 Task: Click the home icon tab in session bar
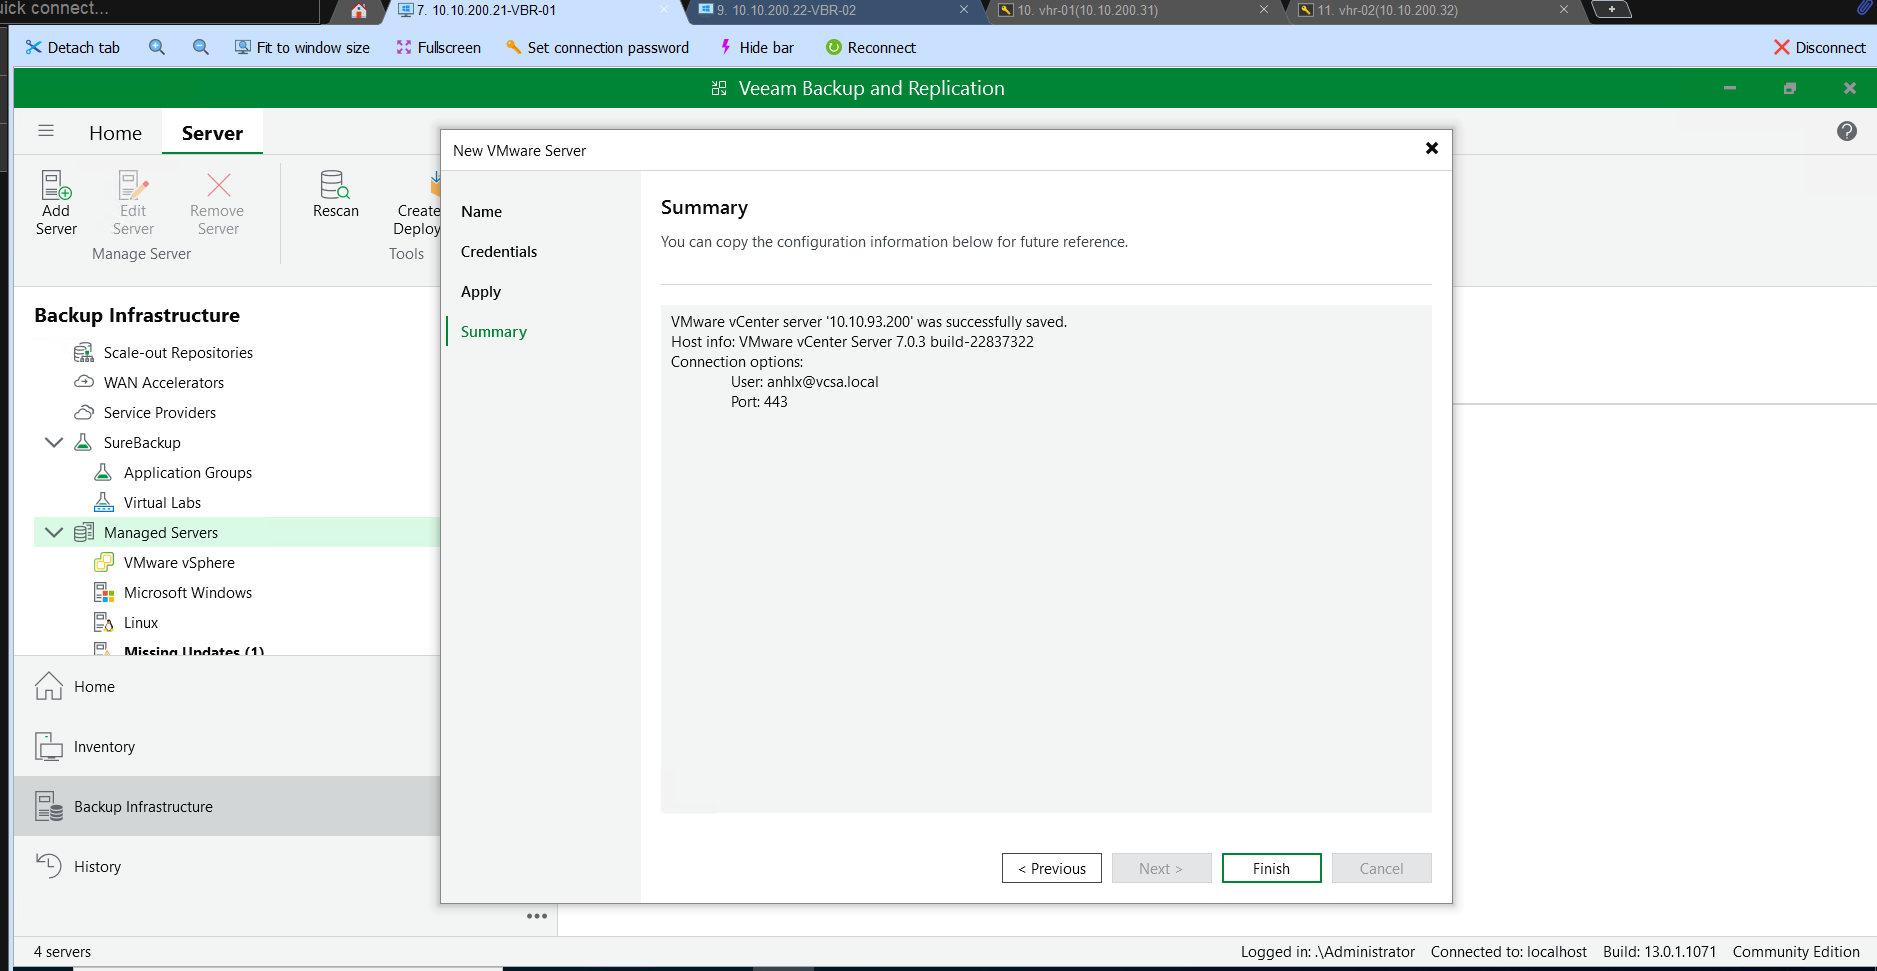click(359, 11)
